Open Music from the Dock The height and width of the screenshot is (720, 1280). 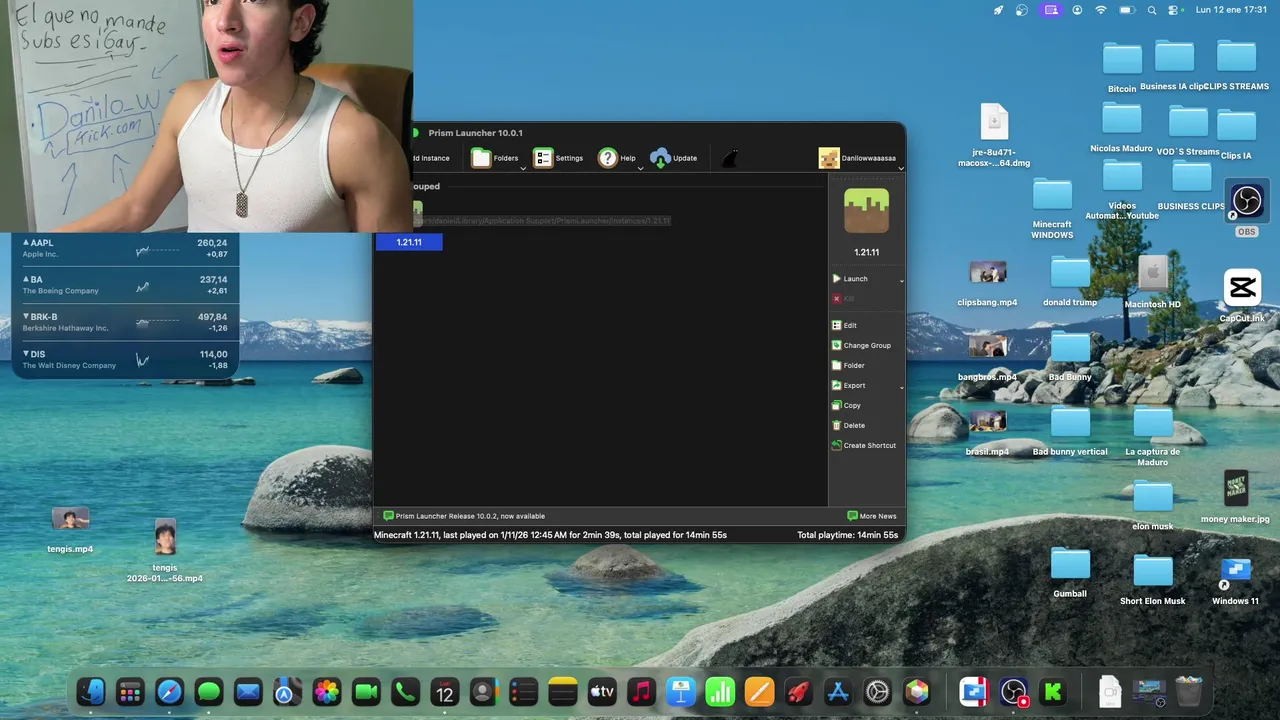point(641,692)
